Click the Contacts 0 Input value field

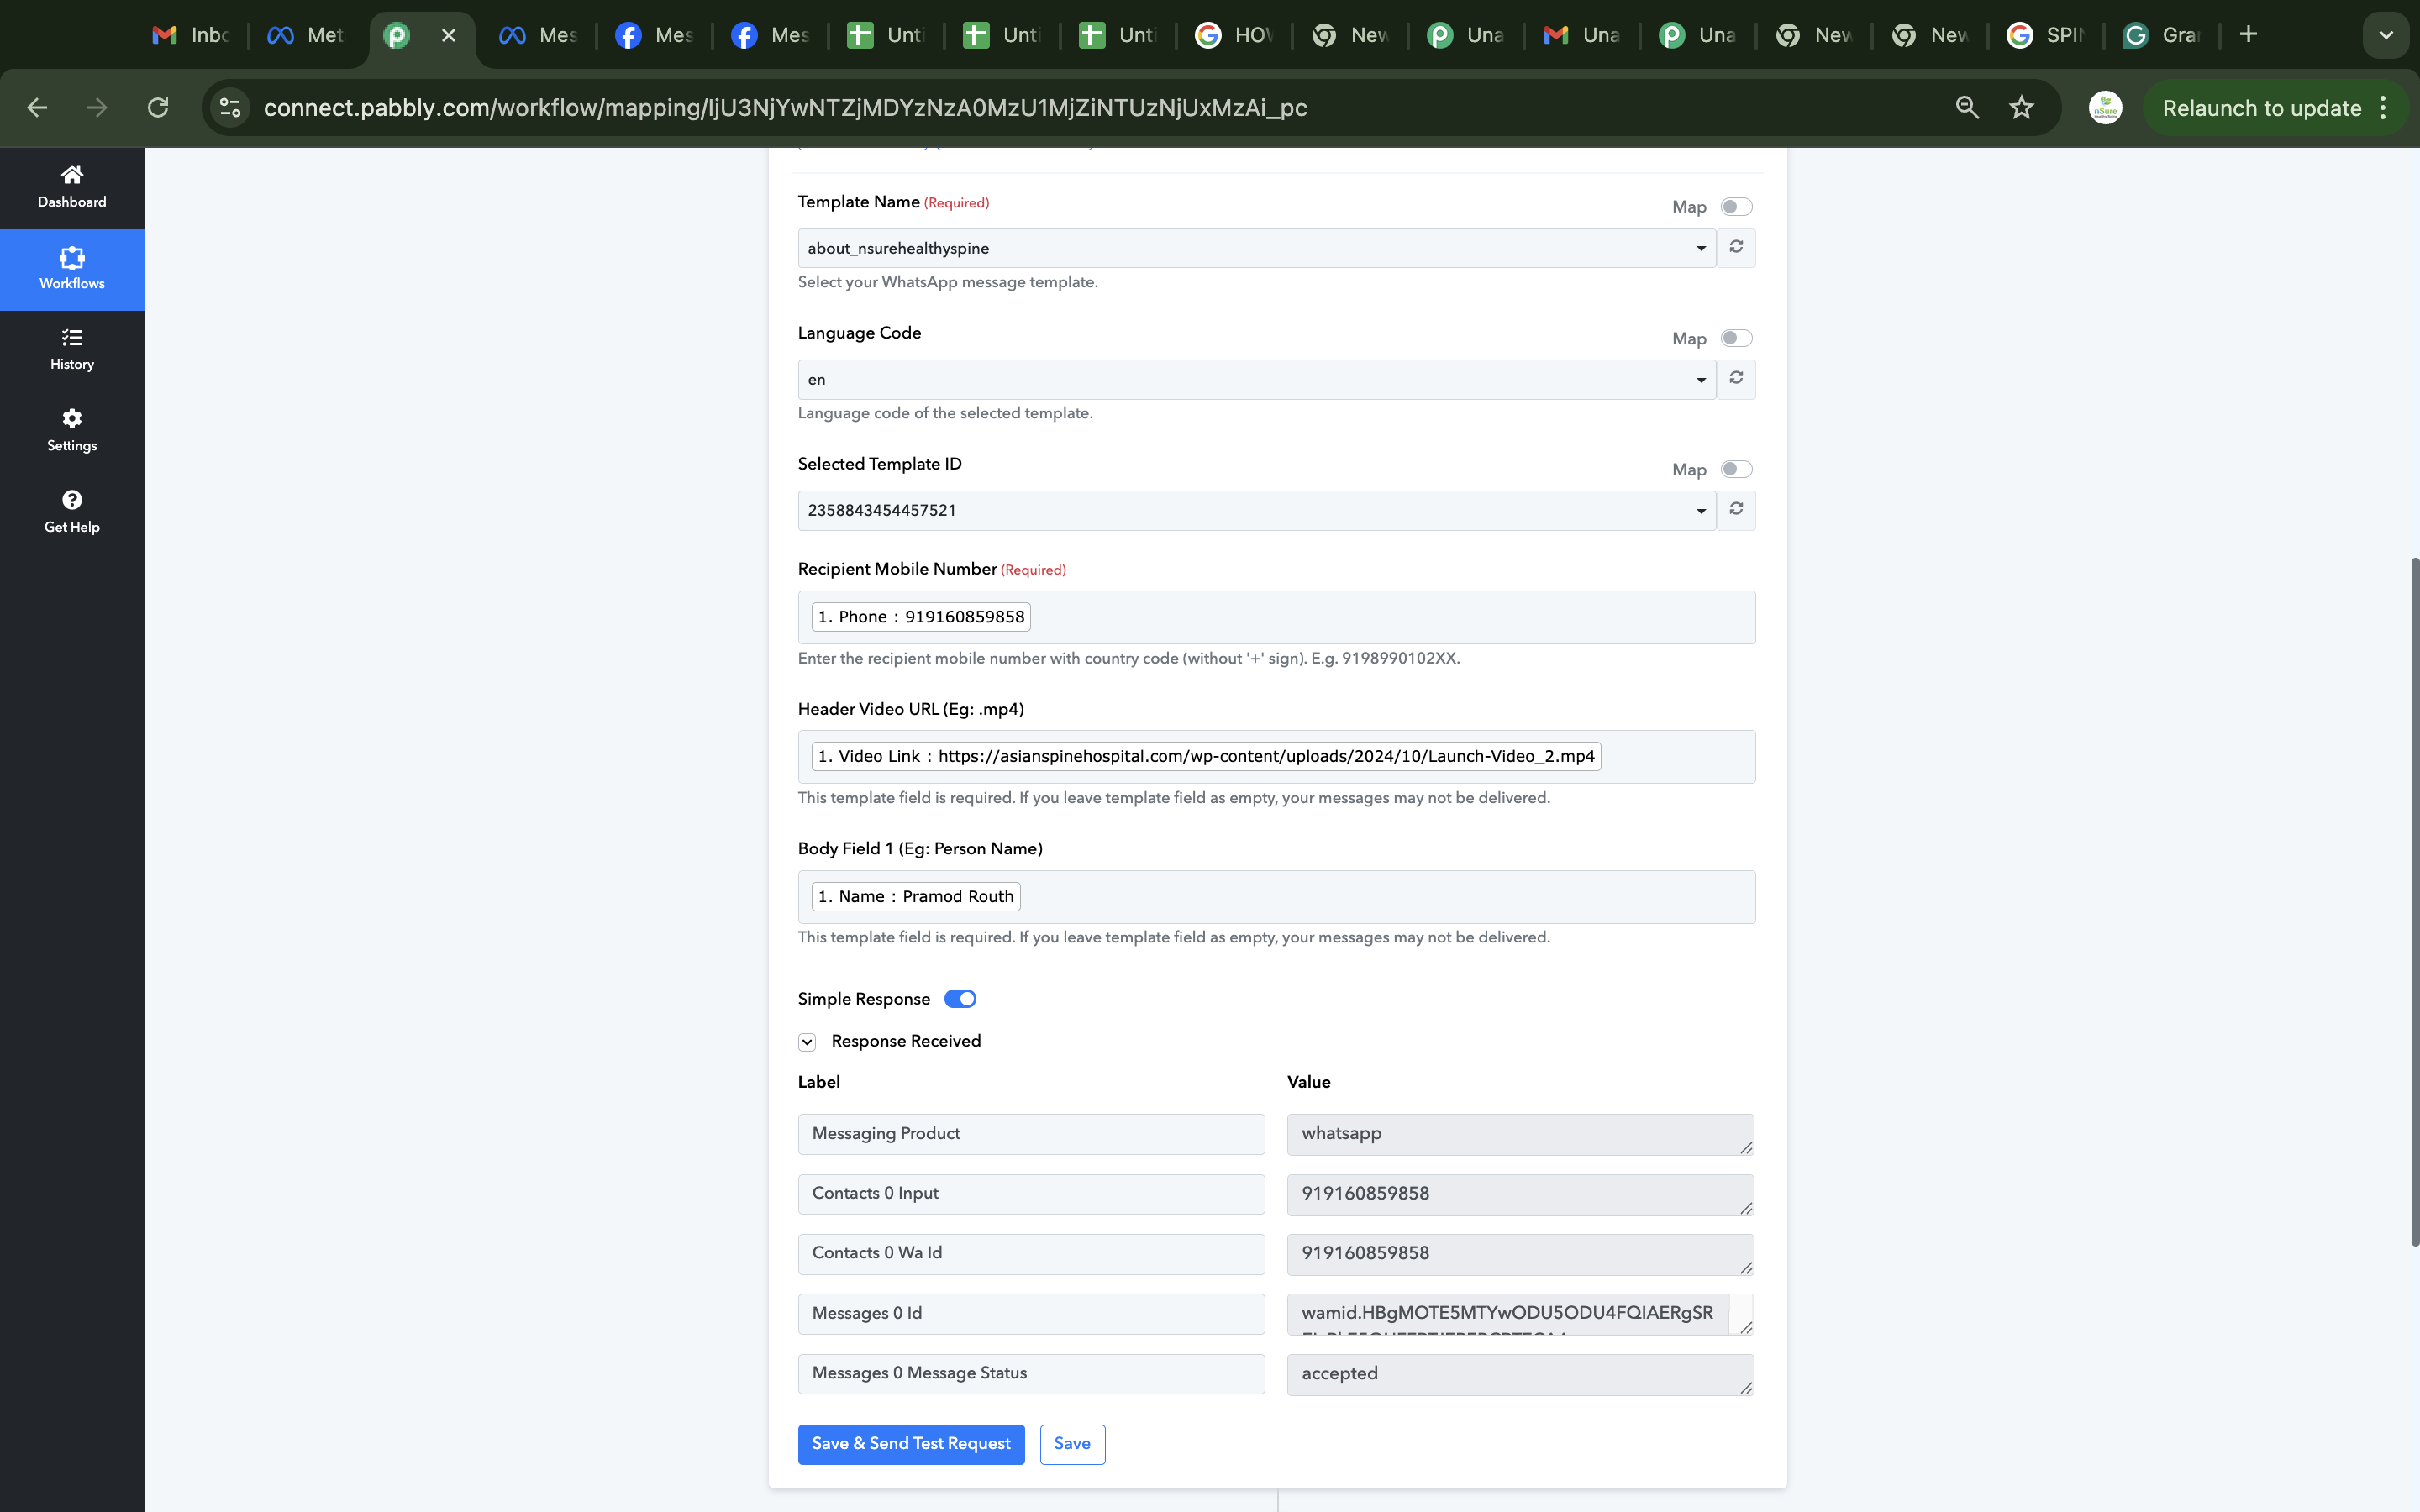click(x=1520, y=1194)
